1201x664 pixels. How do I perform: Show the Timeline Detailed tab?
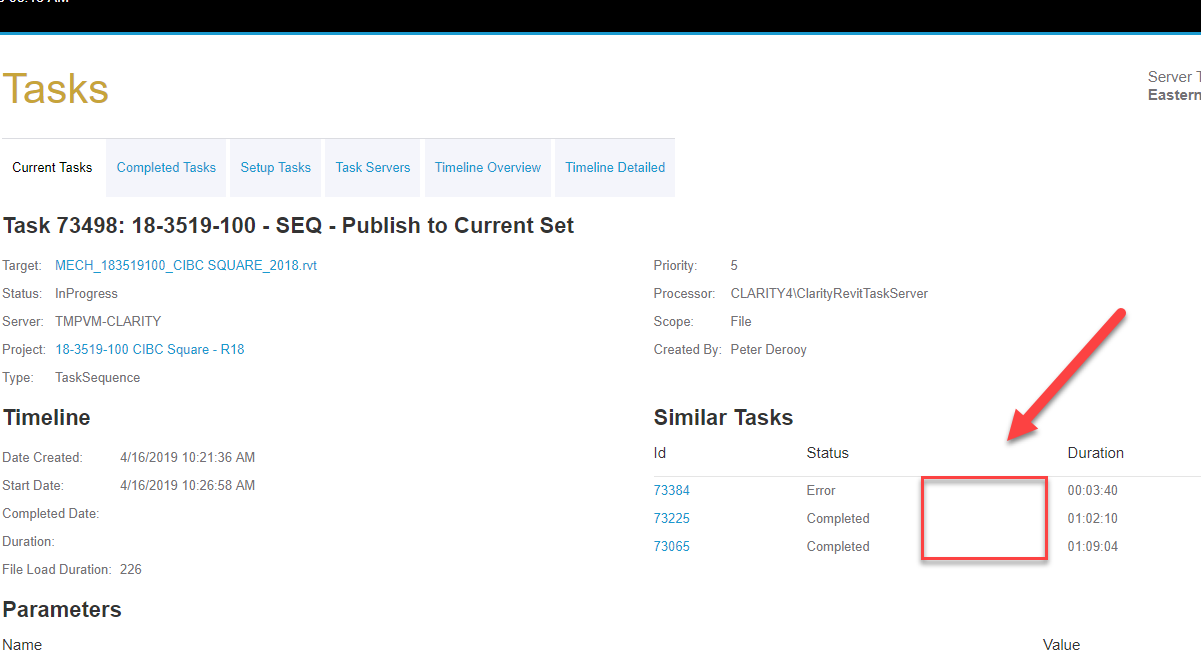pos(614,167)
